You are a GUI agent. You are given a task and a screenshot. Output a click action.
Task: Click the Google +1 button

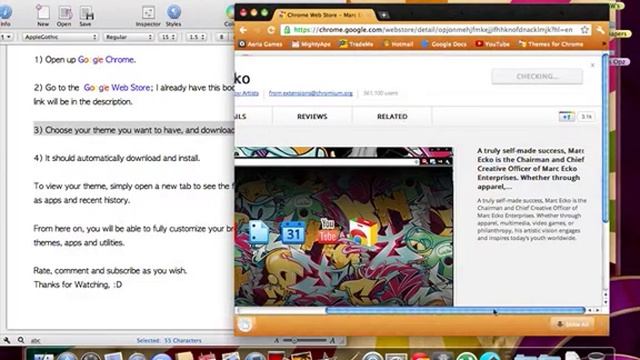[x=567, y=117]
